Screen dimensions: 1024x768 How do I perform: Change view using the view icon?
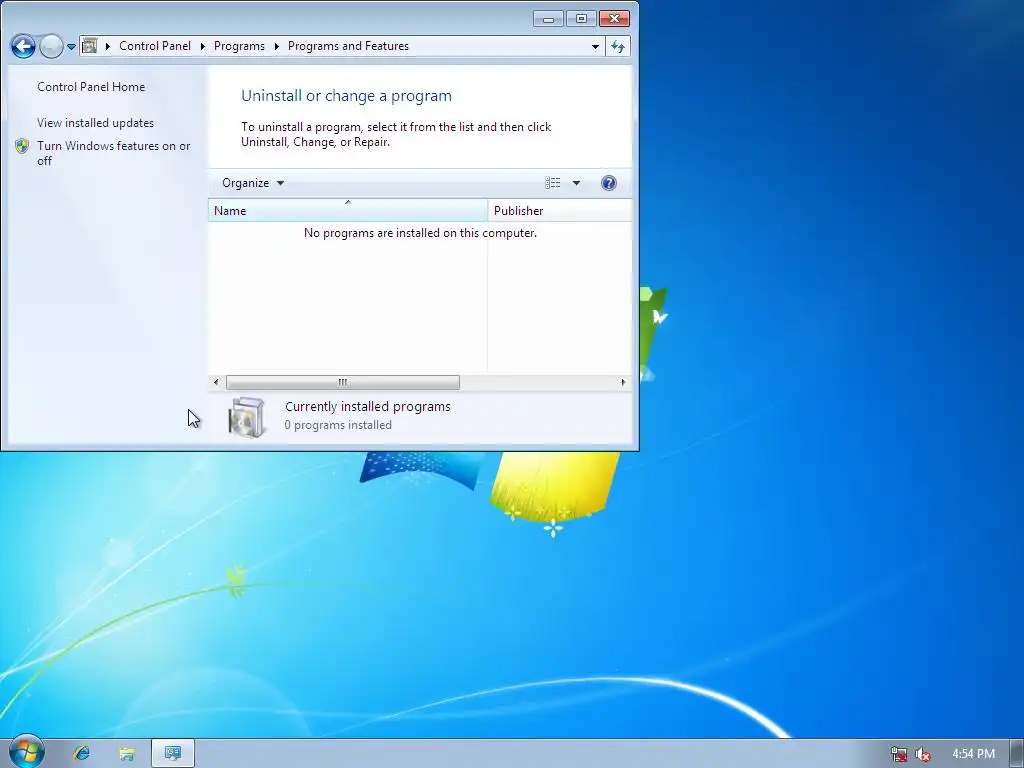(552, 183)
